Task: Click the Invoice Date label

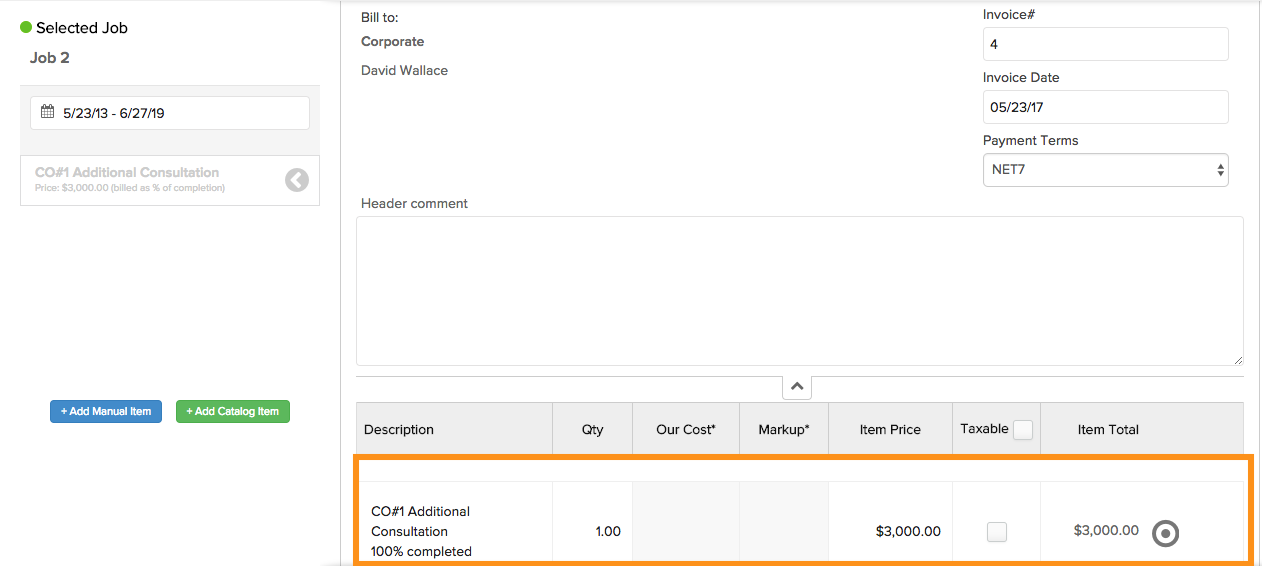Action: 1021,77
